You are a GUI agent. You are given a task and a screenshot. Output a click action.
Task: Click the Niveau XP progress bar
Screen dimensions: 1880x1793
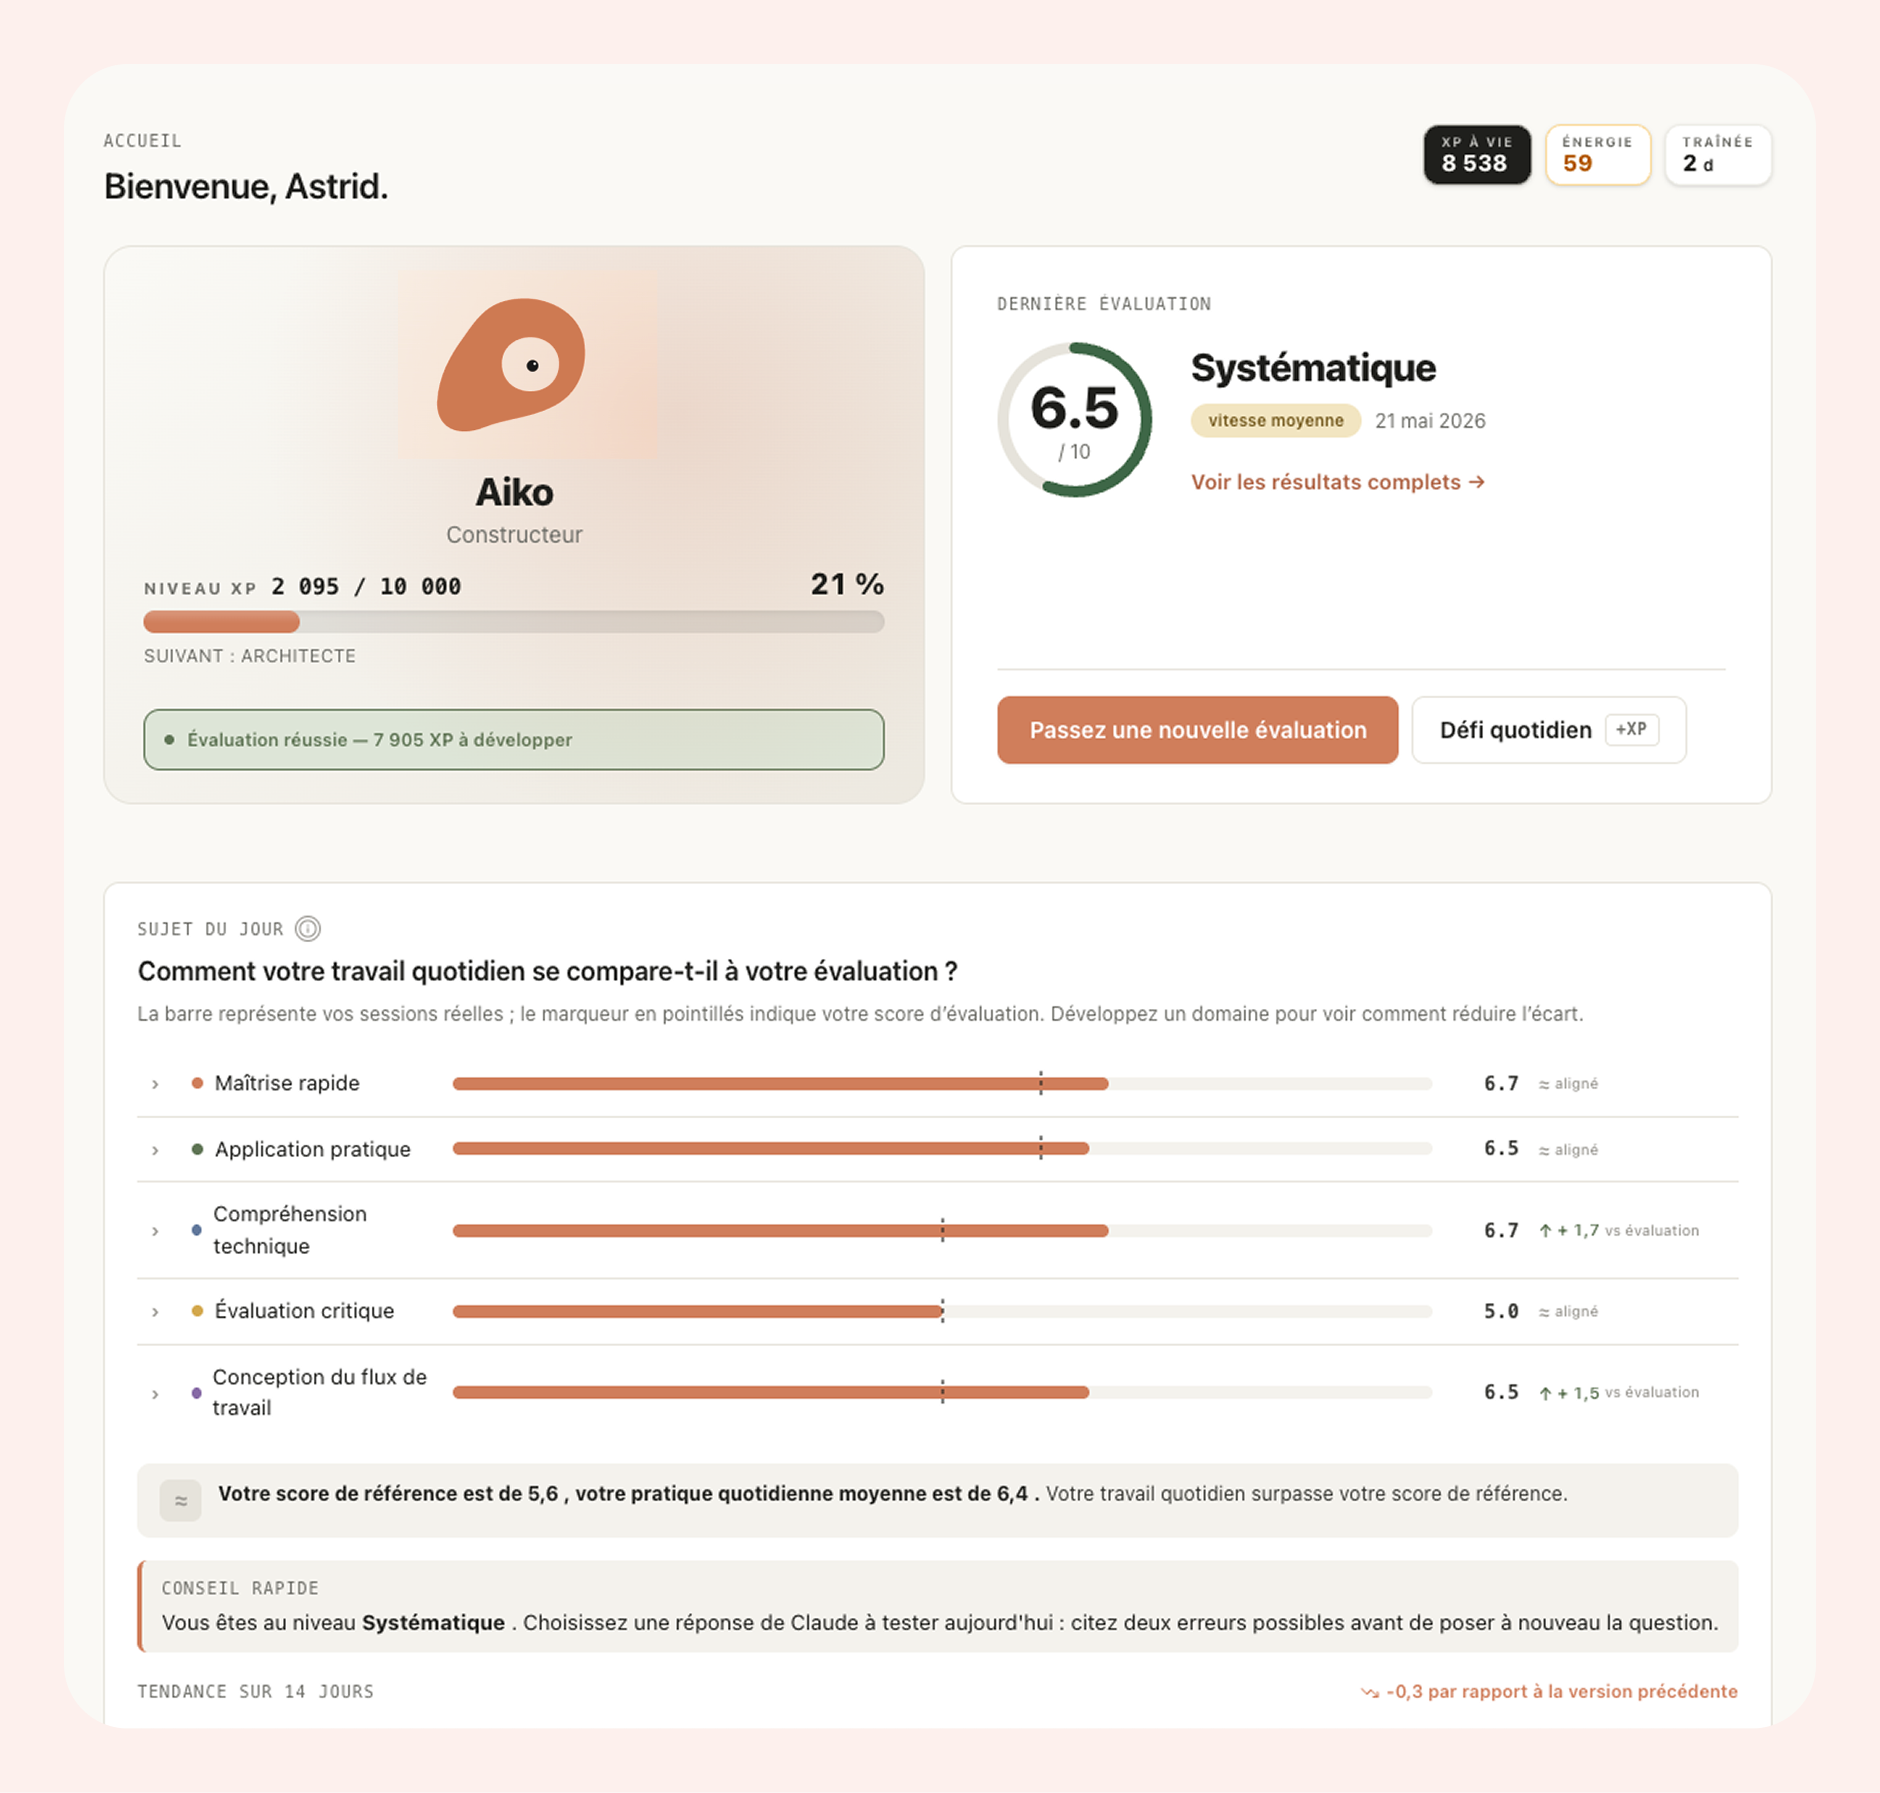click(513, 622)
